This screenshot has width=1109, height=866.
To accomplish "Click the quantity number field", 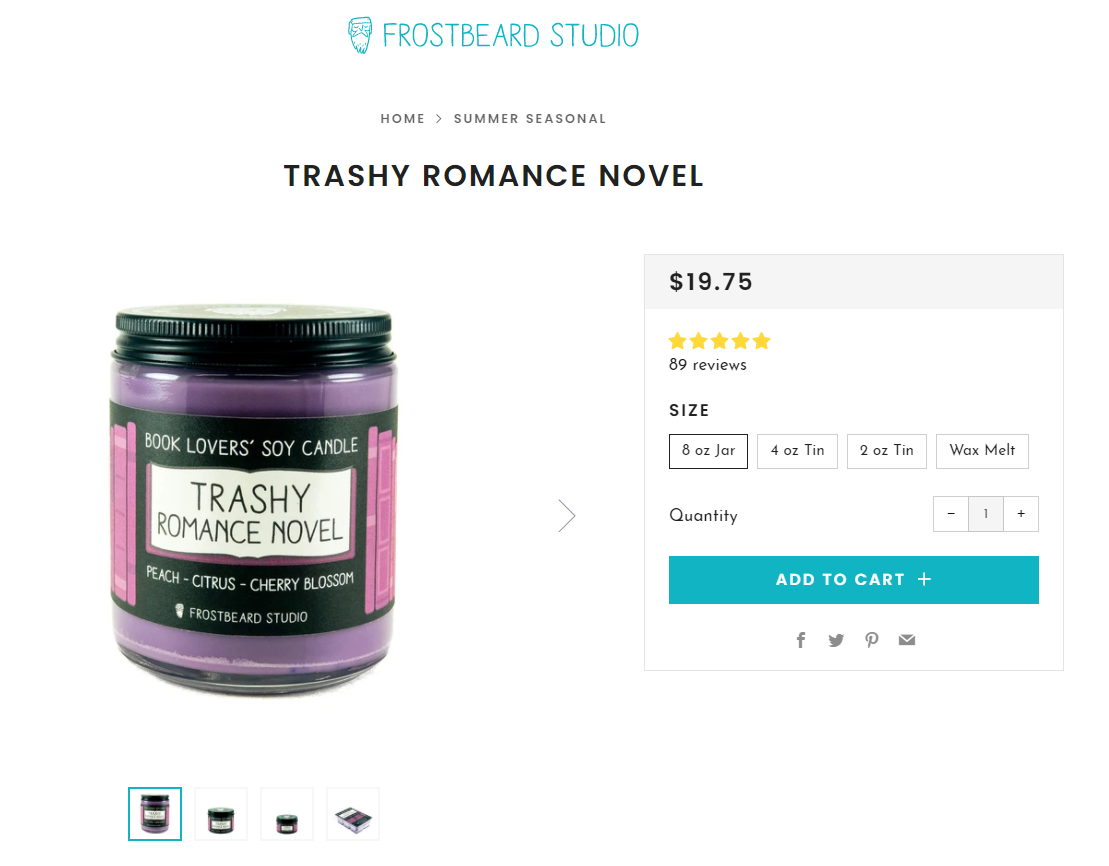I will 986,514.
